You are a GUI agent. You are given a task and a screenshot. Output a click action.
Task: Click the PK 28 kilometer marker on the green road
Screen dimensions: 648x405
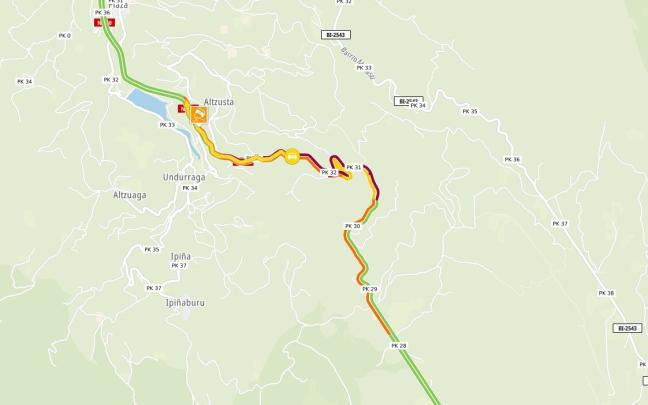[398, 345]
